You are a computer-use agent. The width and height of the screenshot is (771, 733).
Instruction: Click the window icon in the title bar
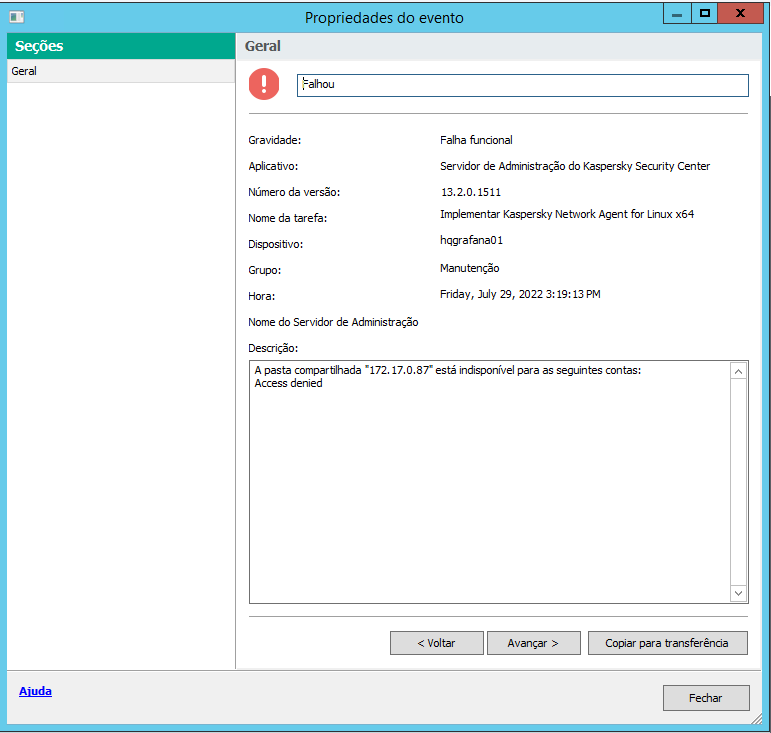coord(17,17)
